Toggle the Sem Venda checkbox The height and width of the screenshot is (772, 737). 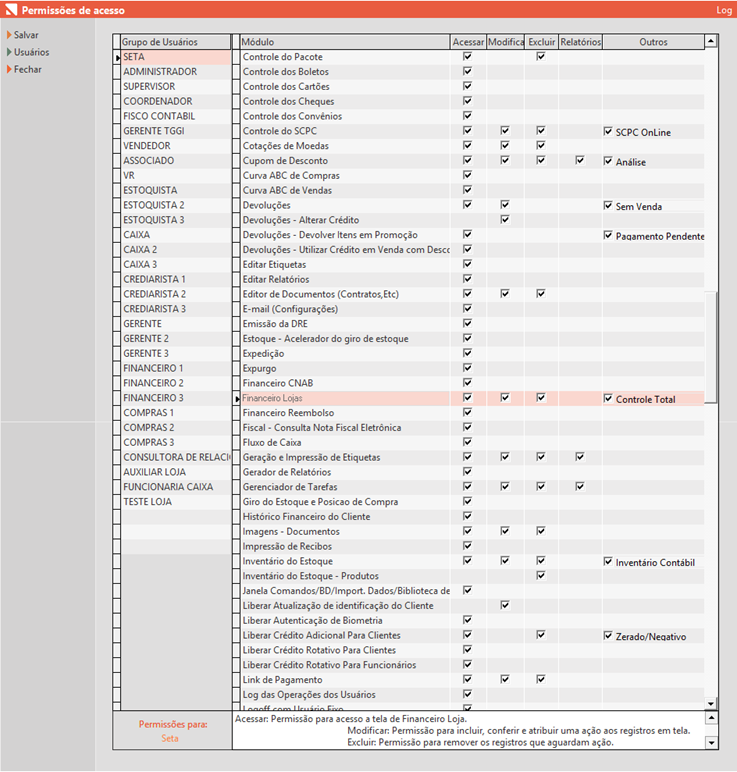coord(608,205)
